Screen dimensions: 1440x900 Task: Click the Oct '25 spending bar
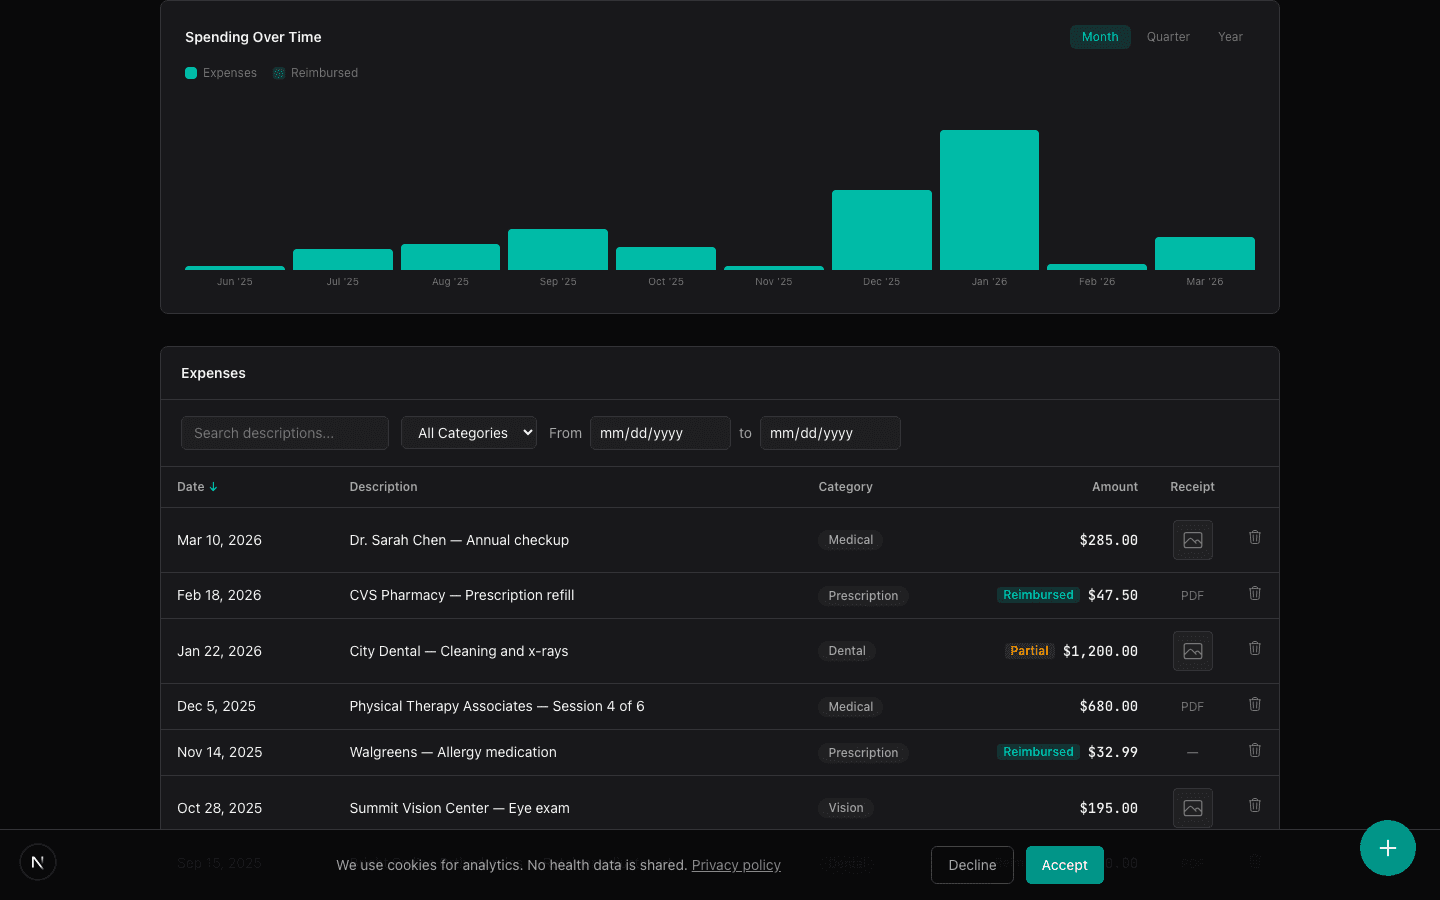click(x=666, y=259)
